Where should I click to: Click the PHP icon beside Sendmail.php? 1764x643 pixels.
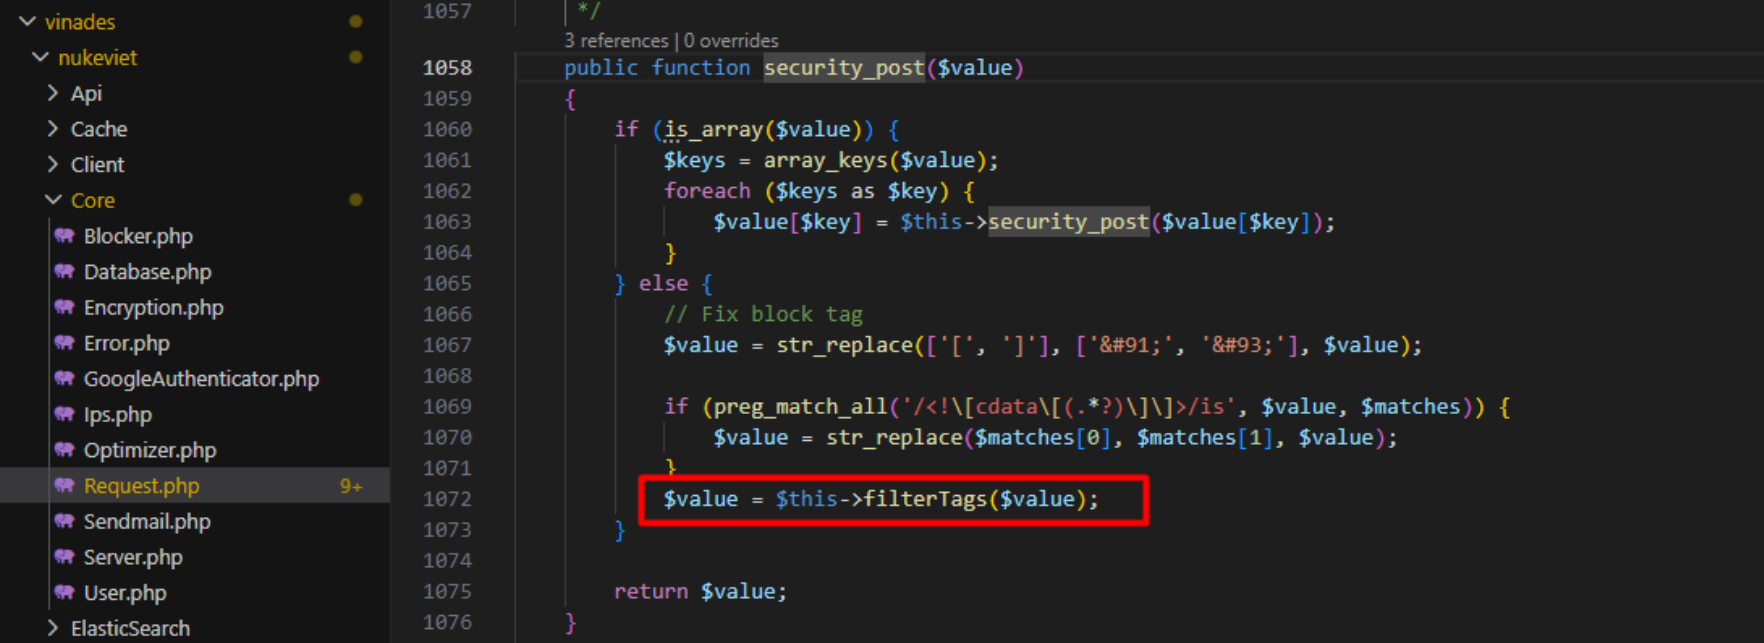tap(65, 521)
